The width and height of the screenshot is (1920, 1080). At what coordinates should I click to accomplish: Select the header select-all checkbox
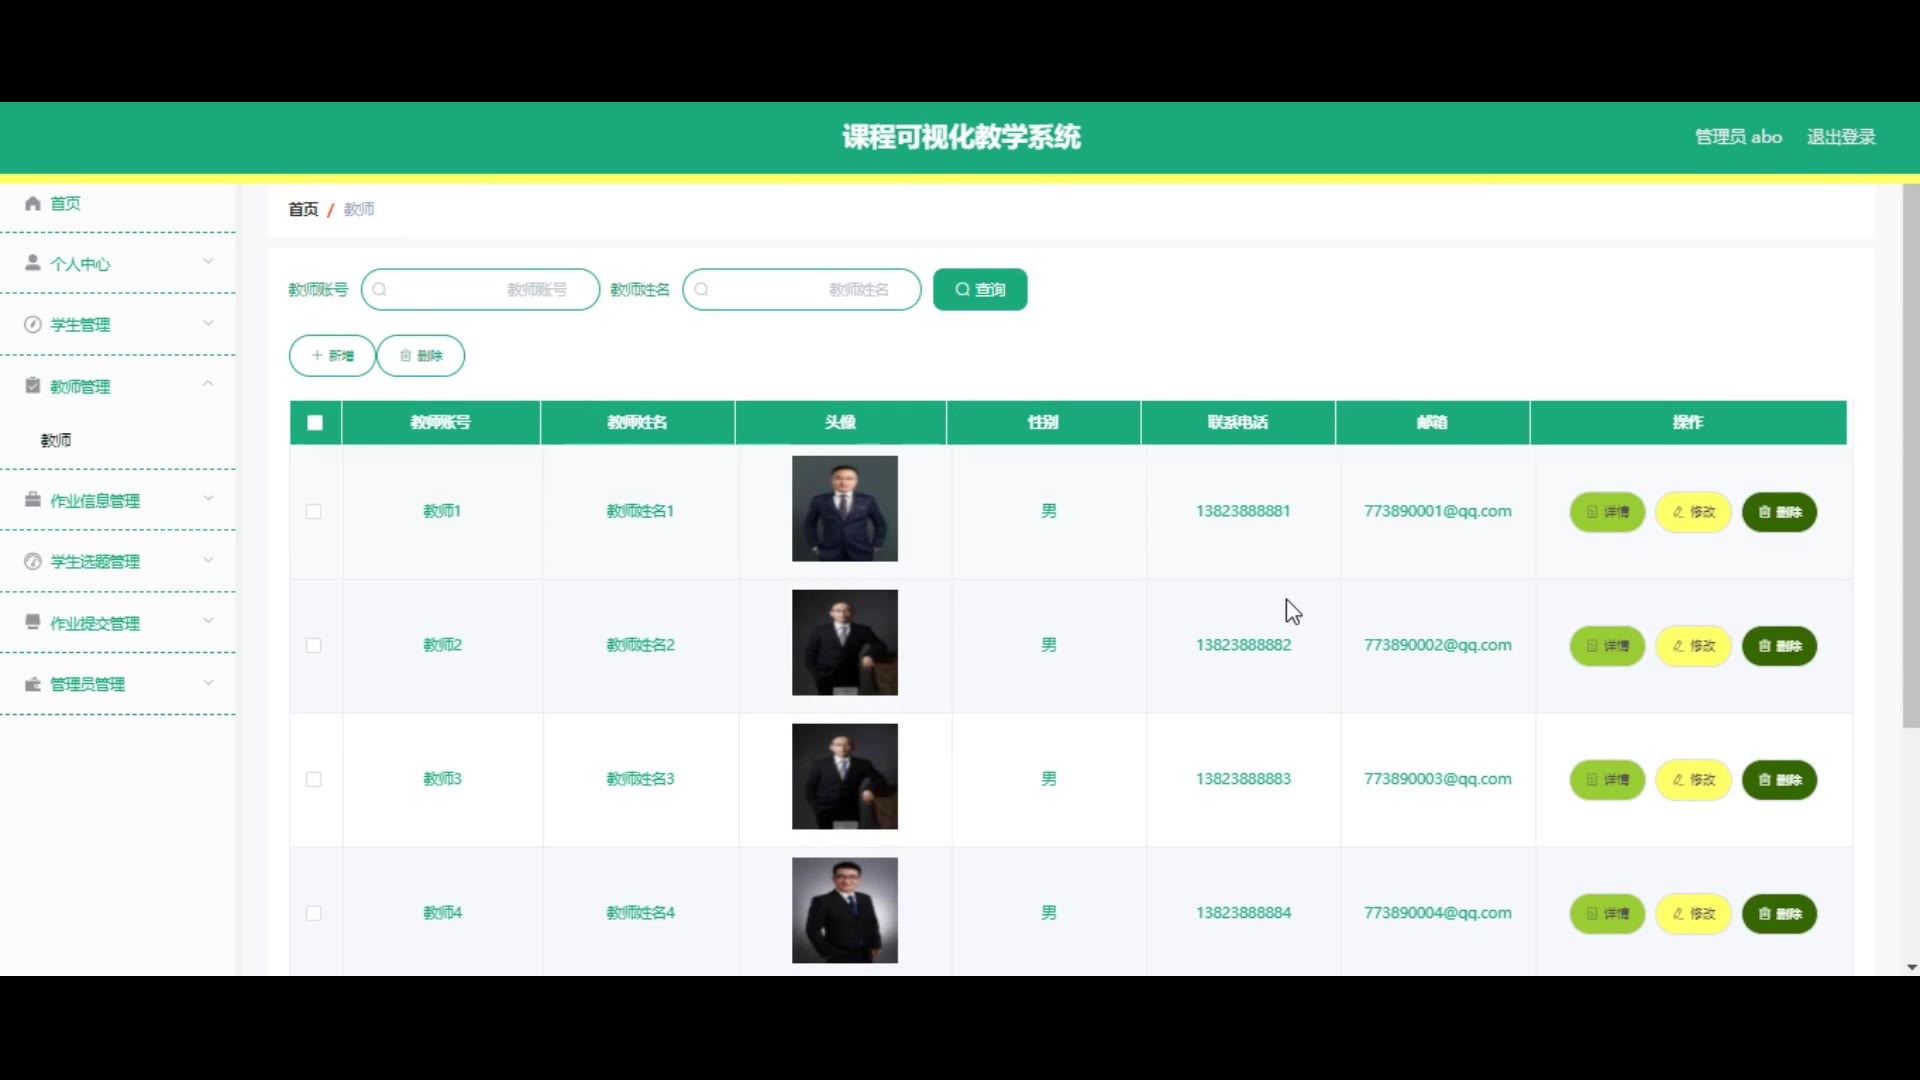(x=315, y=423)
